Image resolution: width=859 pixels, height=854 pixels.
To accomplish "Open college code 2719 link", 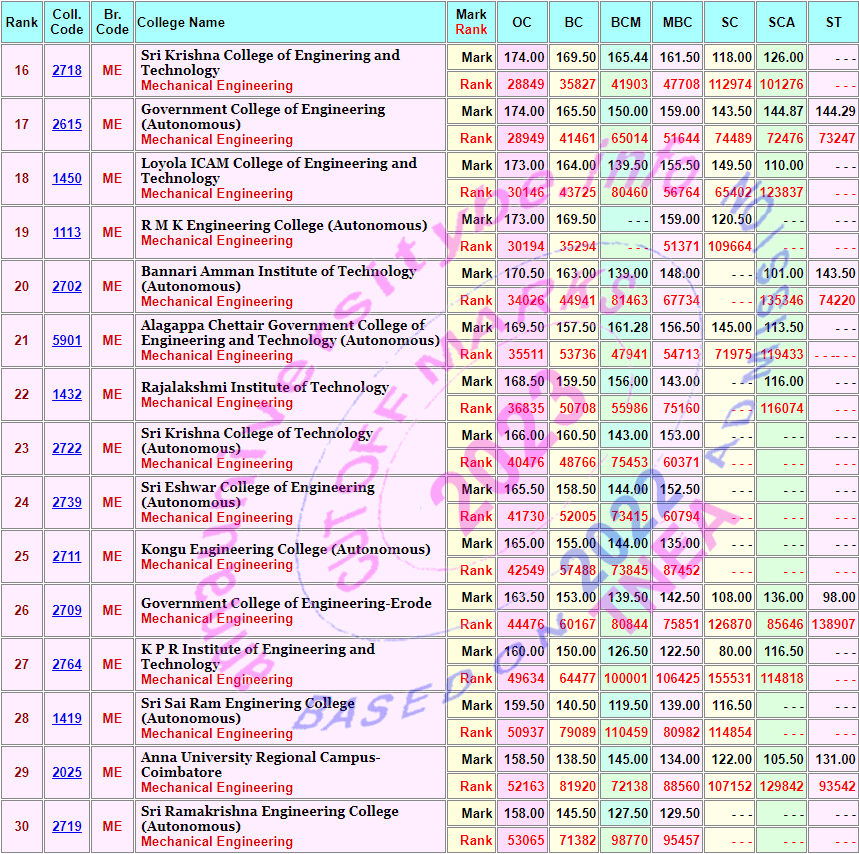I will (x=67, y=826).
